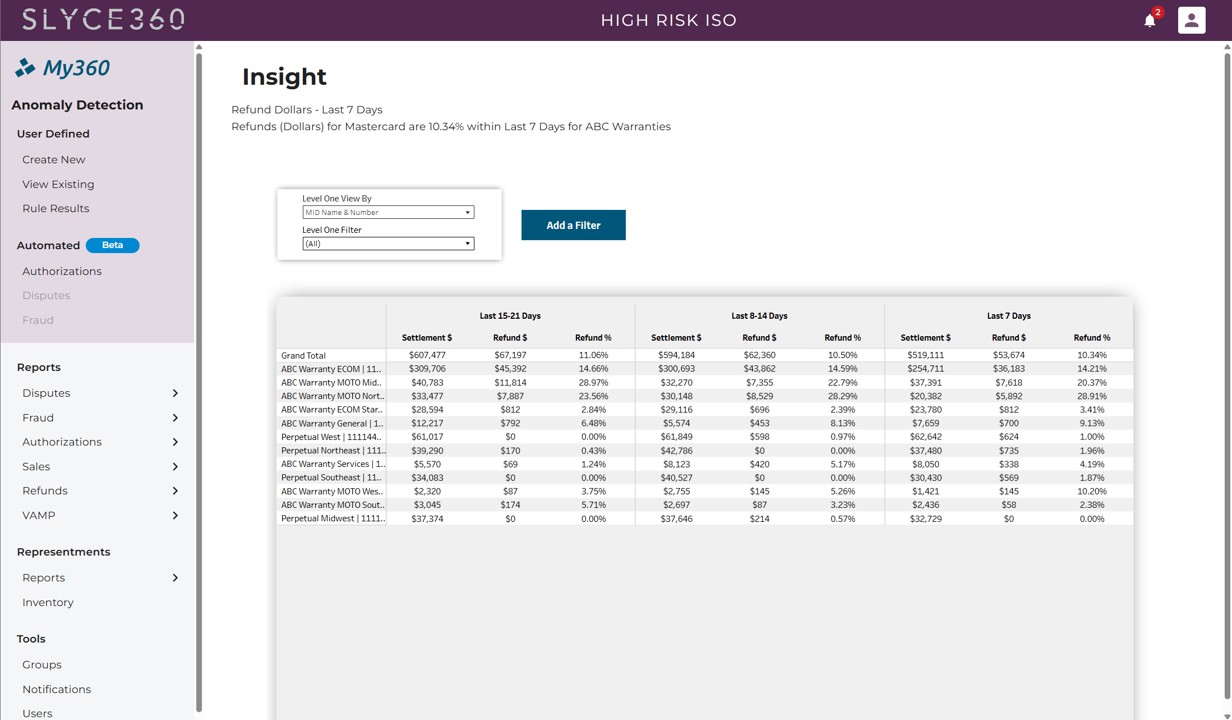Select ABC Warranty Services row label
This screenshot has height=720, width=1232.
click(333, 464)
